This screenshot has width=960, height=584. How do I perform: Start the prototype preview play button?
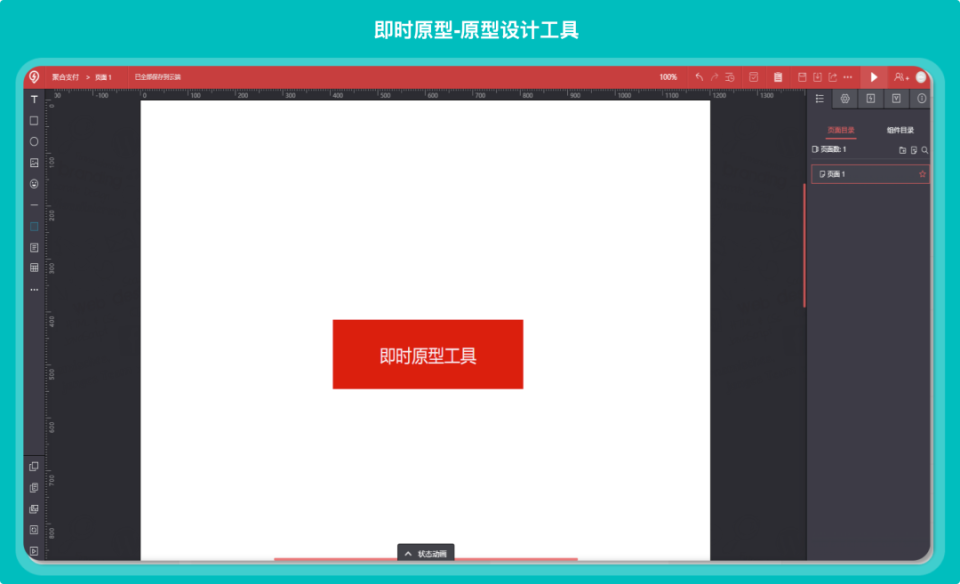(874, 77)
